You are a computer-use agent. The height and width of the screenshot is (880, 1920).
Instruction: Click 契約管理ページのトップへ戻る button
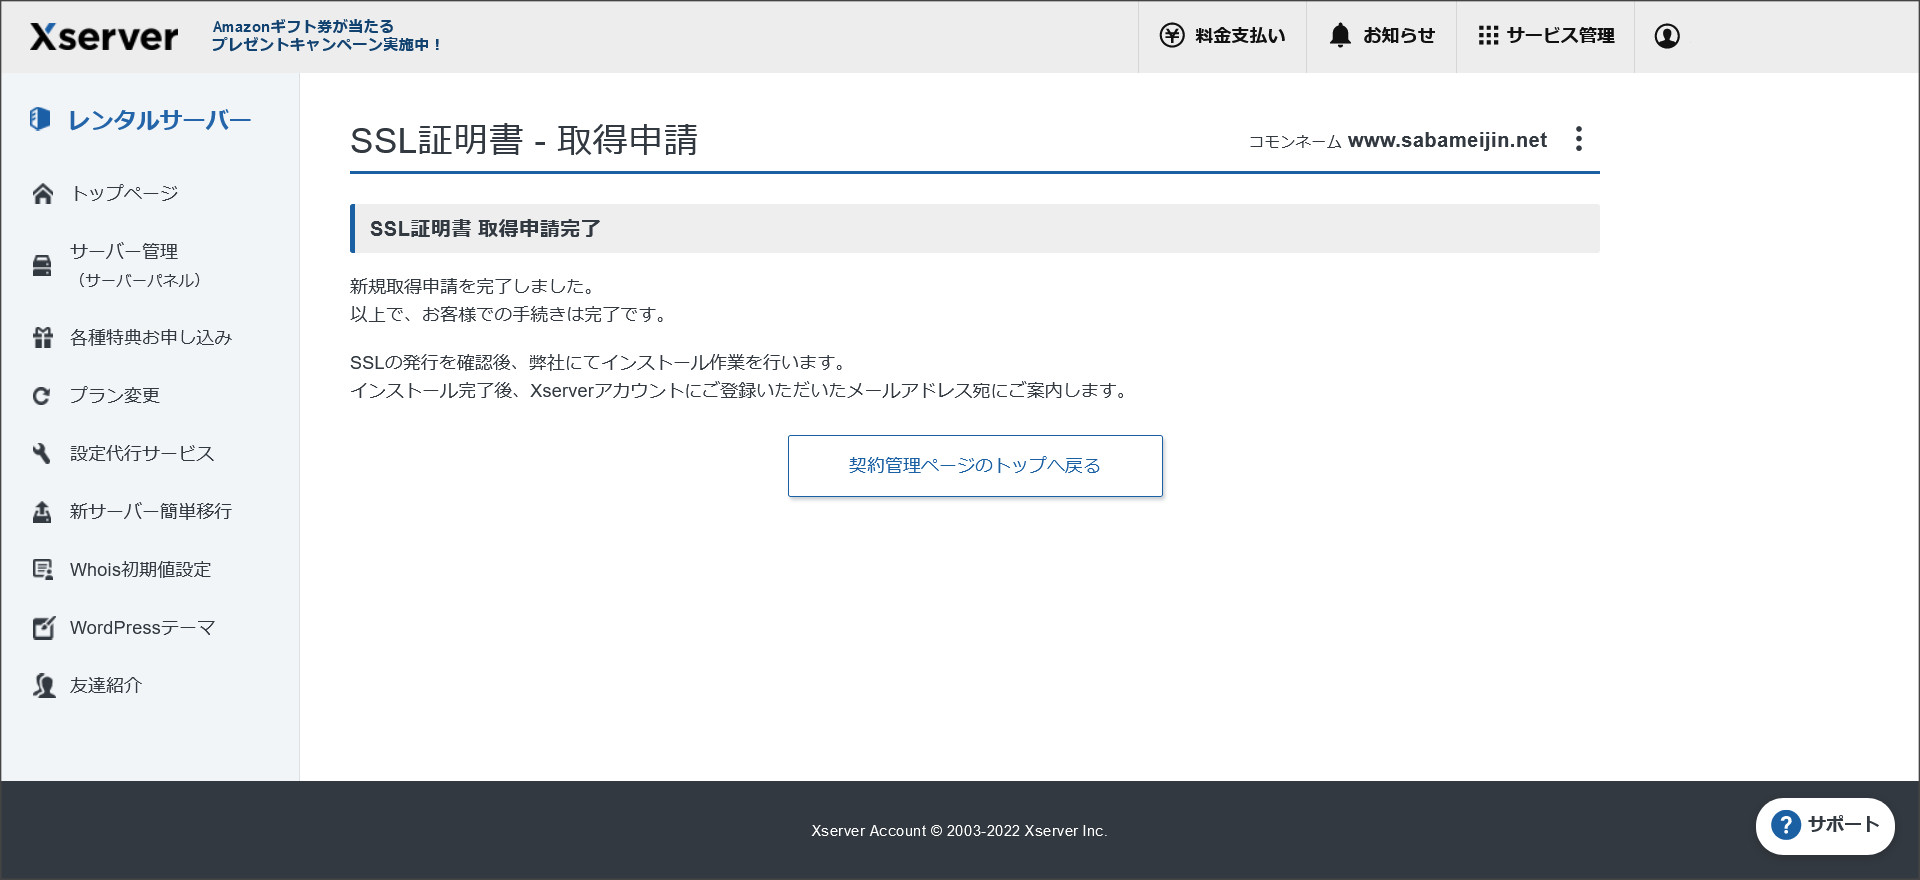coord(975,466)
